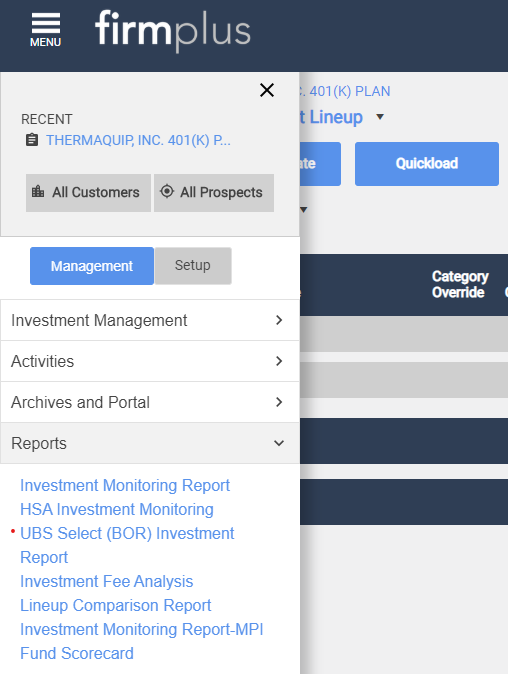Click the building icon on All Customers
508x674 pixels.
(38, 191)
